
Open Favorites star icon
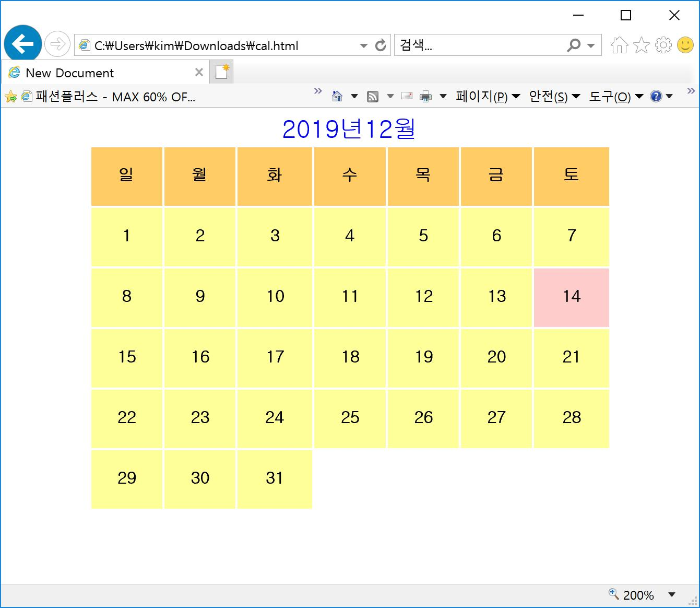(x=642, y=45)
